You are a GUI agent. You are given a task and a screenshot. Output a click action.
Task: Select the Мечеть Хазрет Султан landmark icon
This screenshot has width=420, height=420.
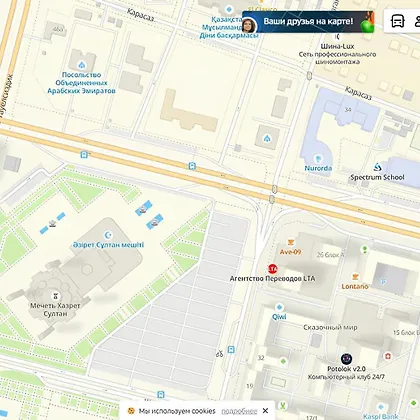56,296
